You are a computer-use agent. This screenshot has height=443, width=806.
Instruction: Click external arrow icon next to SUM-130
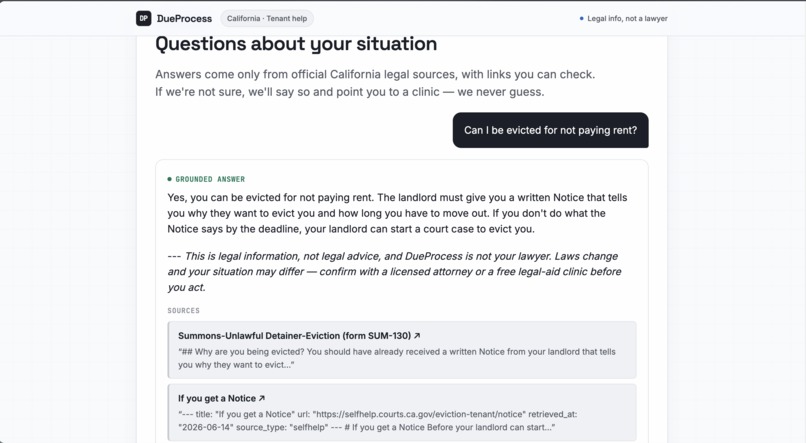coord(417,336)
